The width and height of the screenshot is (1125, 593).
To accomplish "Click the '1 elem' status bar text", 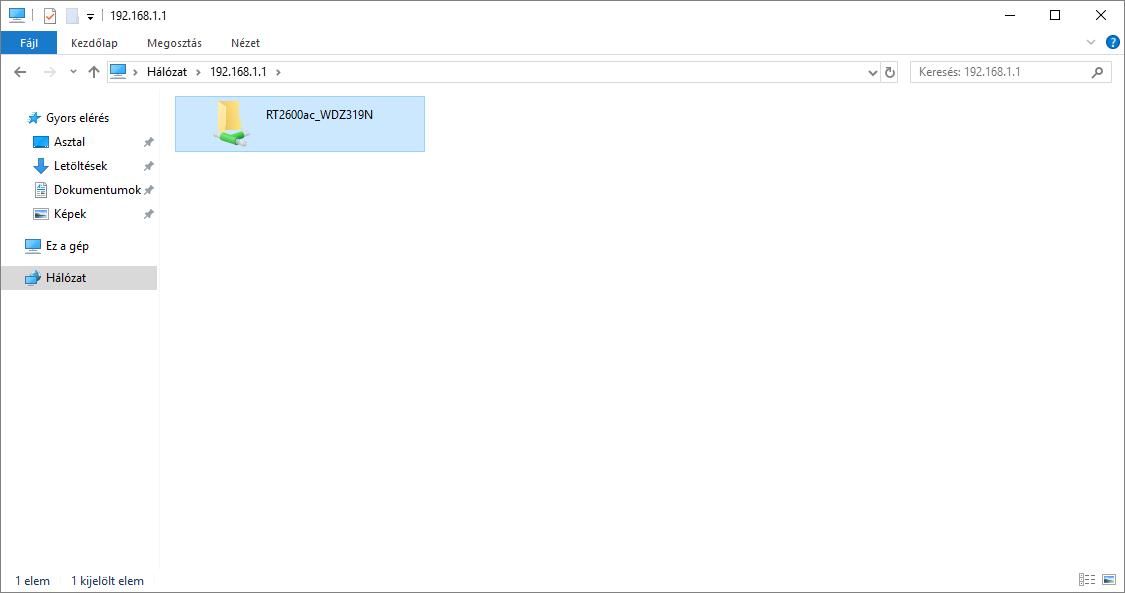I will [x=33, y=581].
